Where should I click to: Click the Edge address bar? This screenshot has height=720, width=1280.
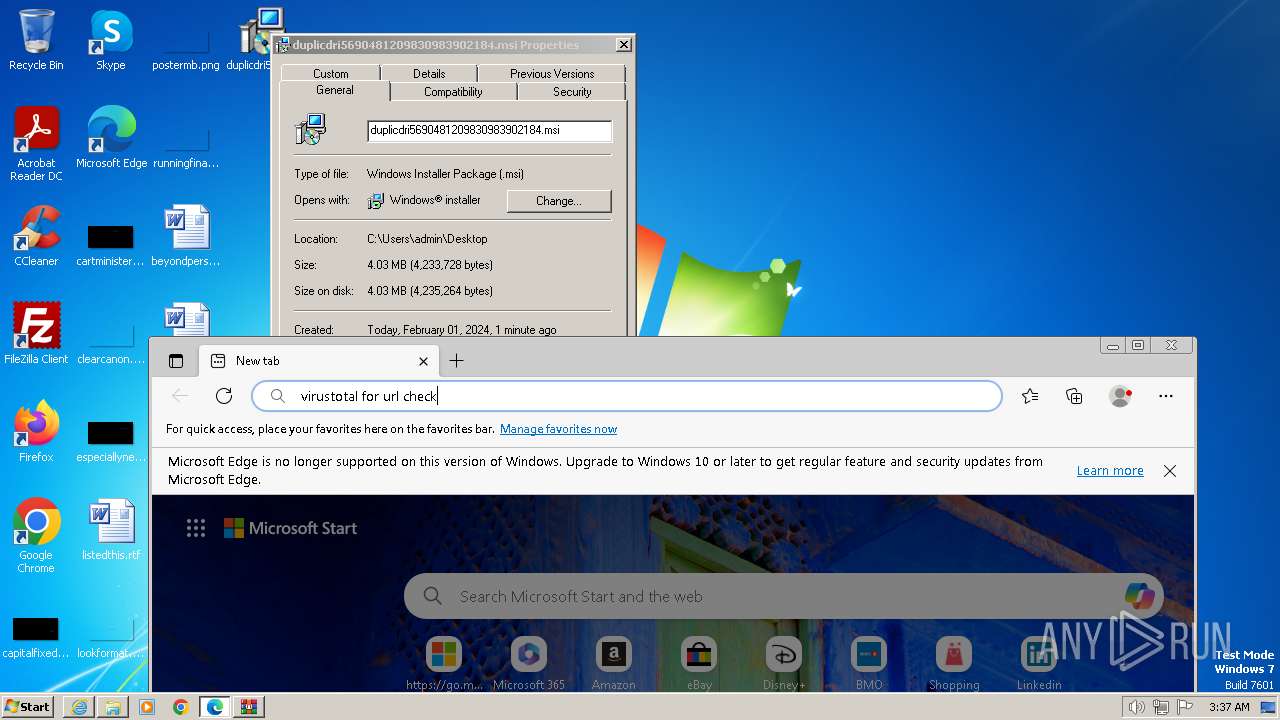tap(627, 396)
